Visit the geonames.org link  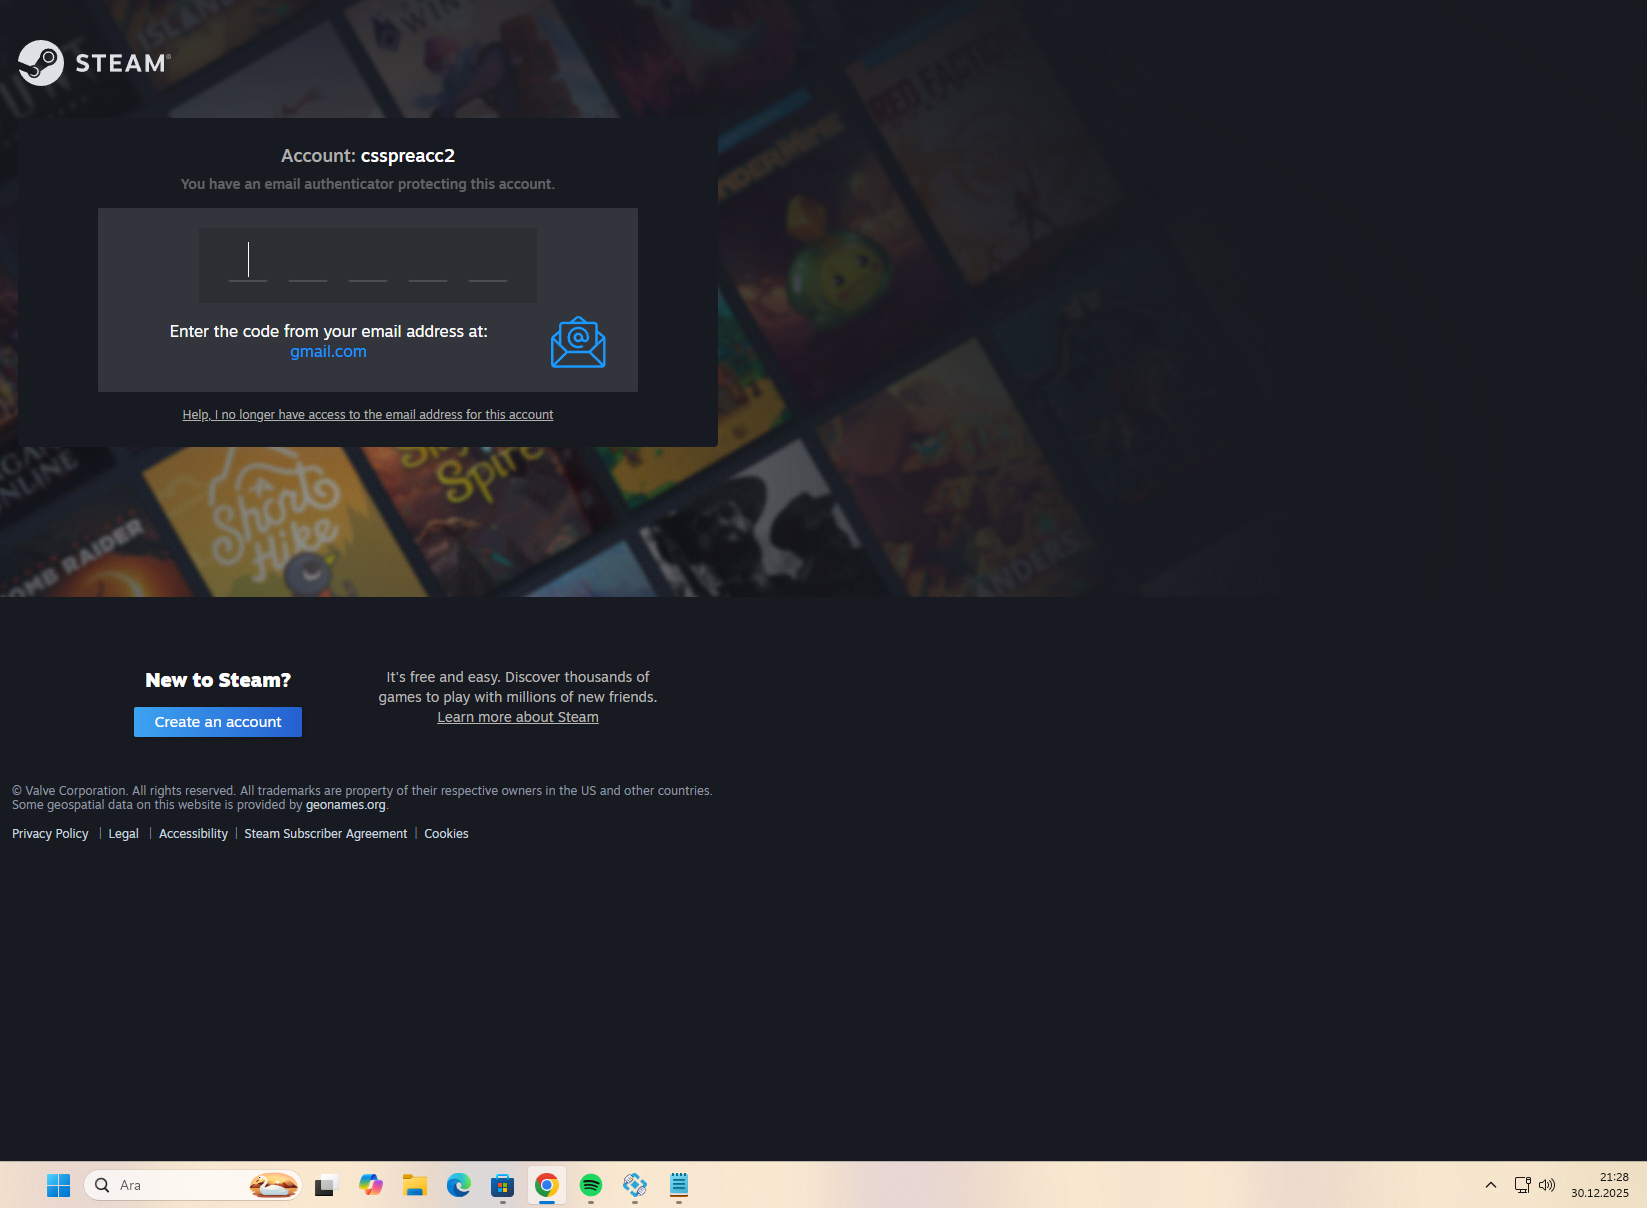coord(346,805)
